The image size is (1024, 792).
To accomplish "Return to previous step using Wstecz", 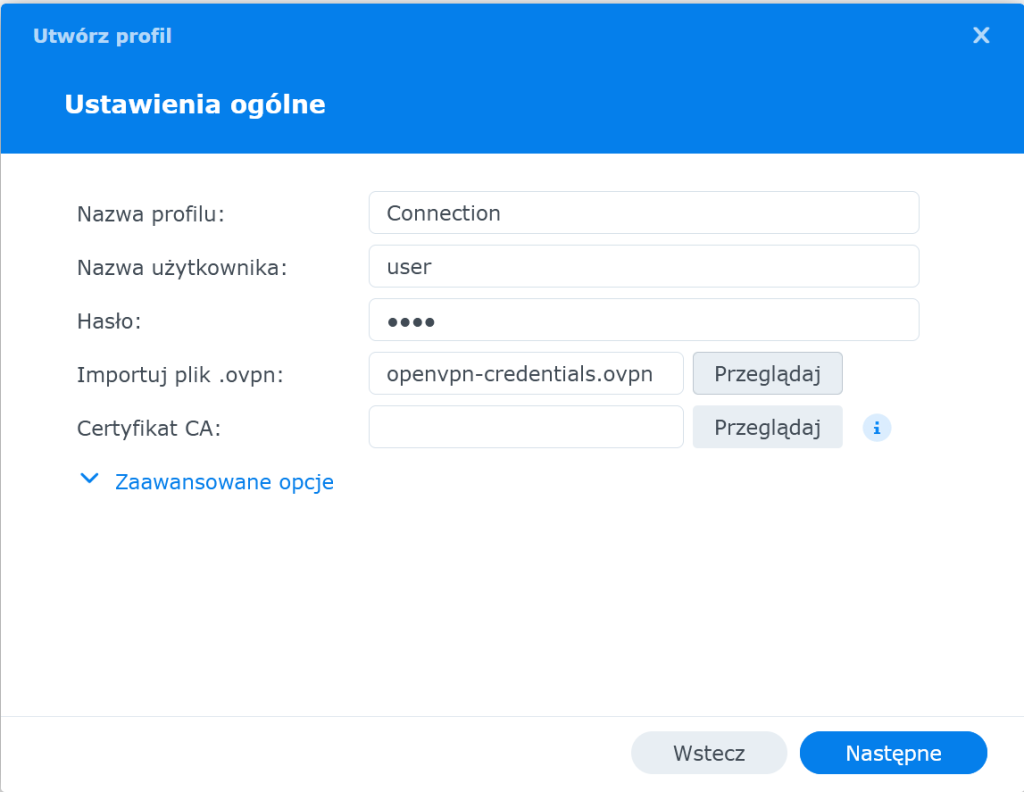I will 709,753.
